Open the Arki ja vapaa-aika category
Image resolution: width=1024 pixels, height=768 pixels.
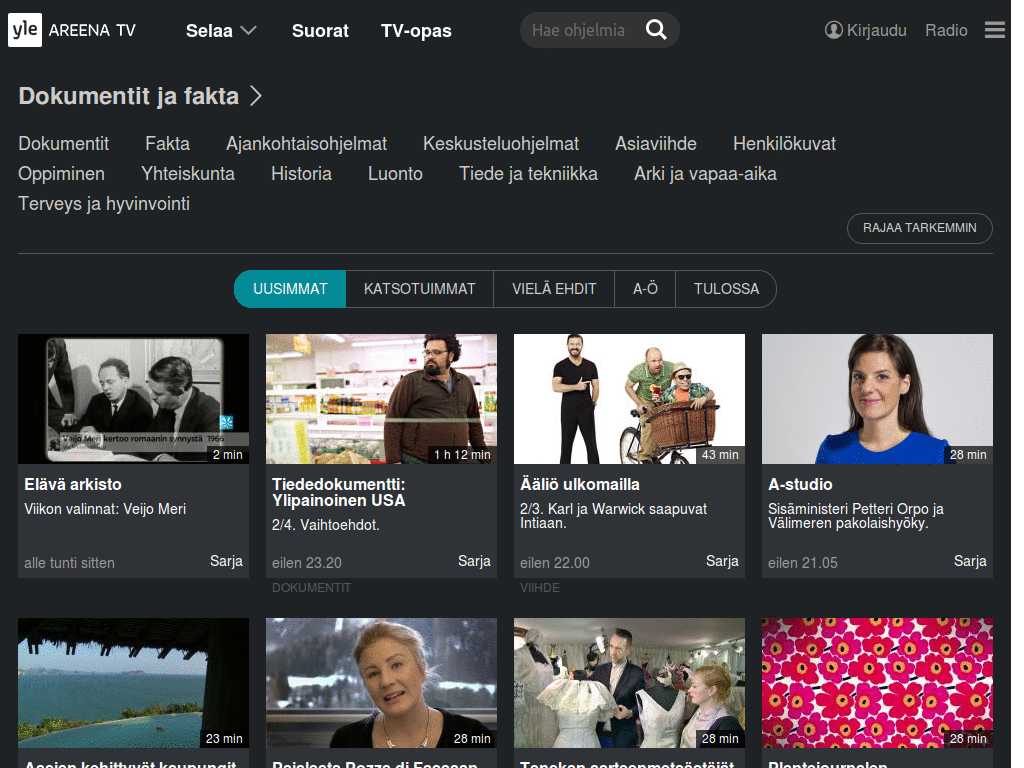tap(705, 174)
